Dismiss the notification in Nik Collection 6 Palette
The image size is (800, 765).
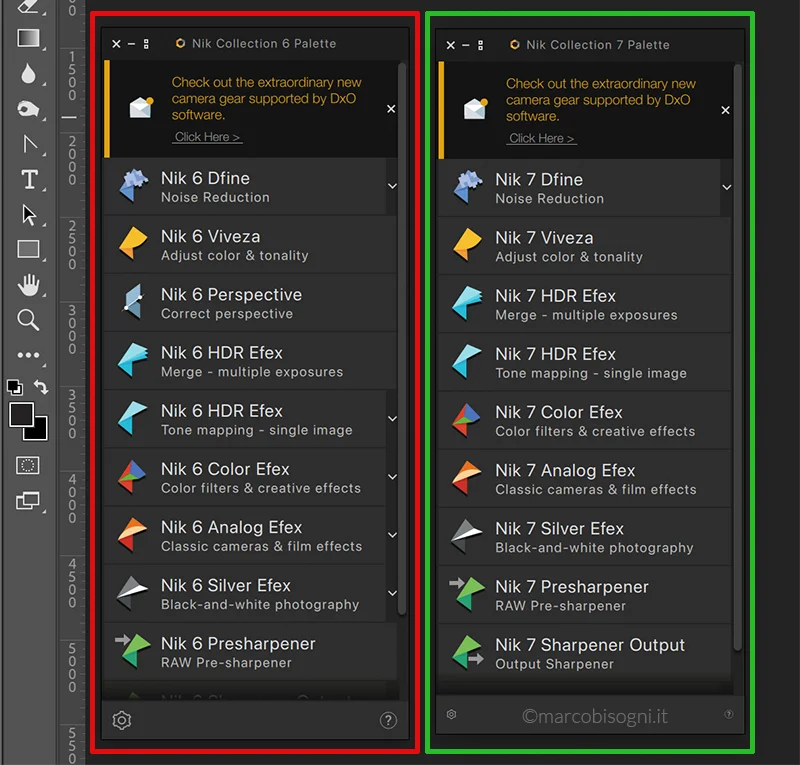click(391, 109)
